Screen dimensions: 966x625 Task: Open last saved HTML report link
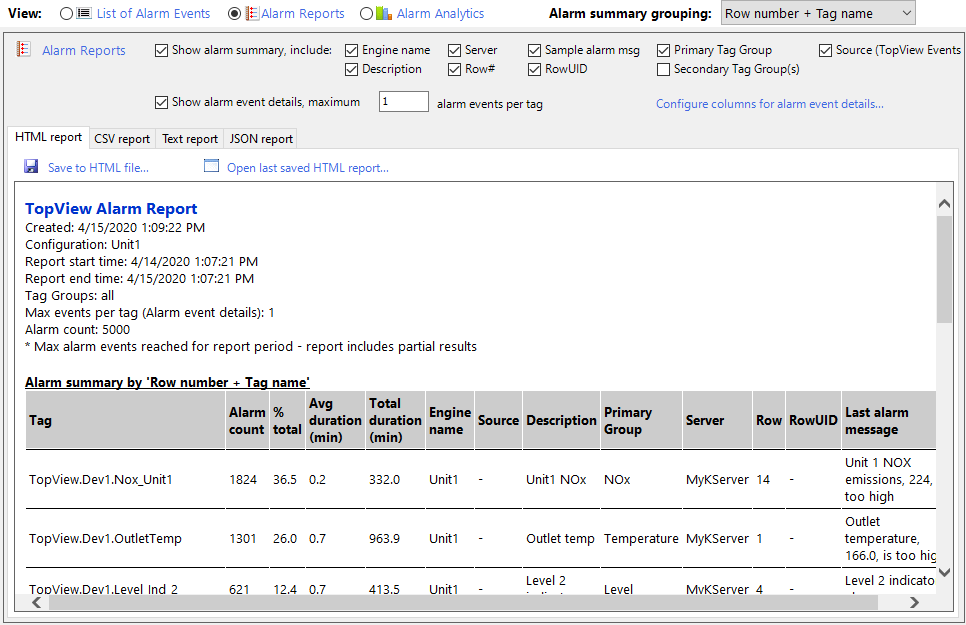[308, 168]
